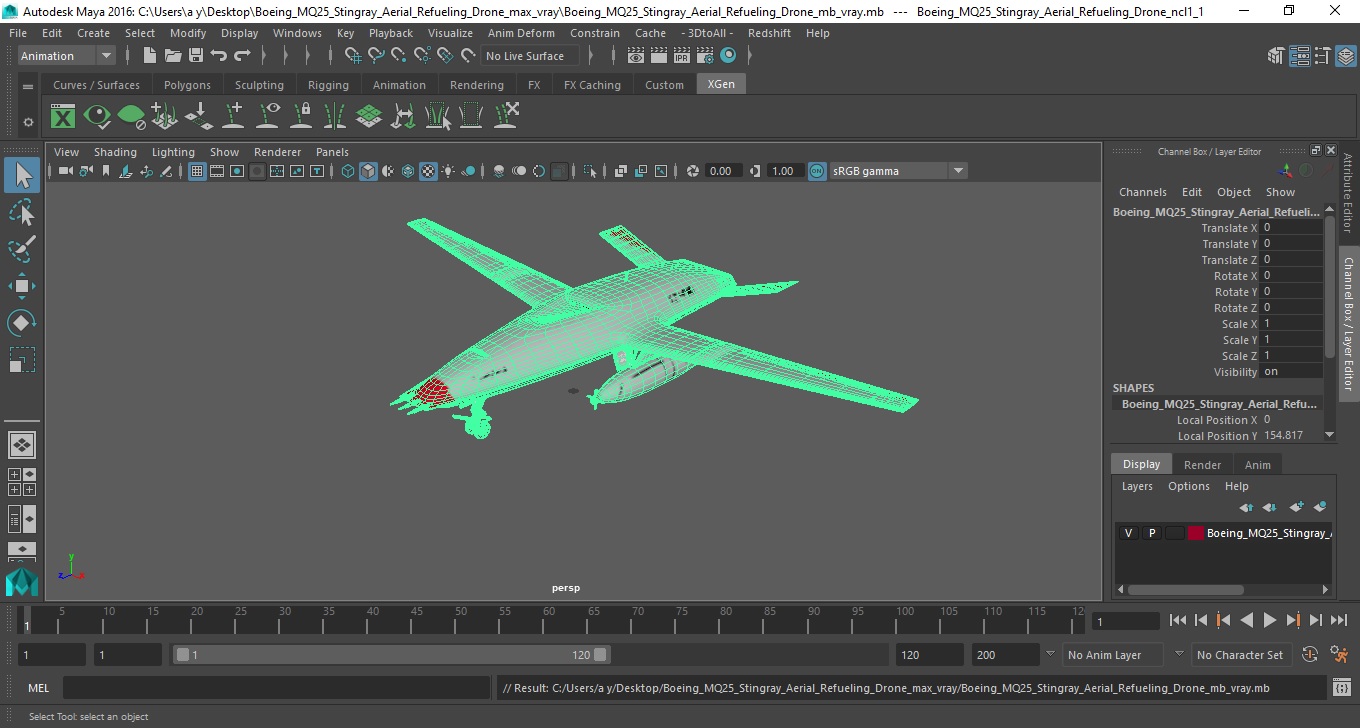Open the Anim Deform menu
The height and width of the screenshot is (728, 1360).
521,33
